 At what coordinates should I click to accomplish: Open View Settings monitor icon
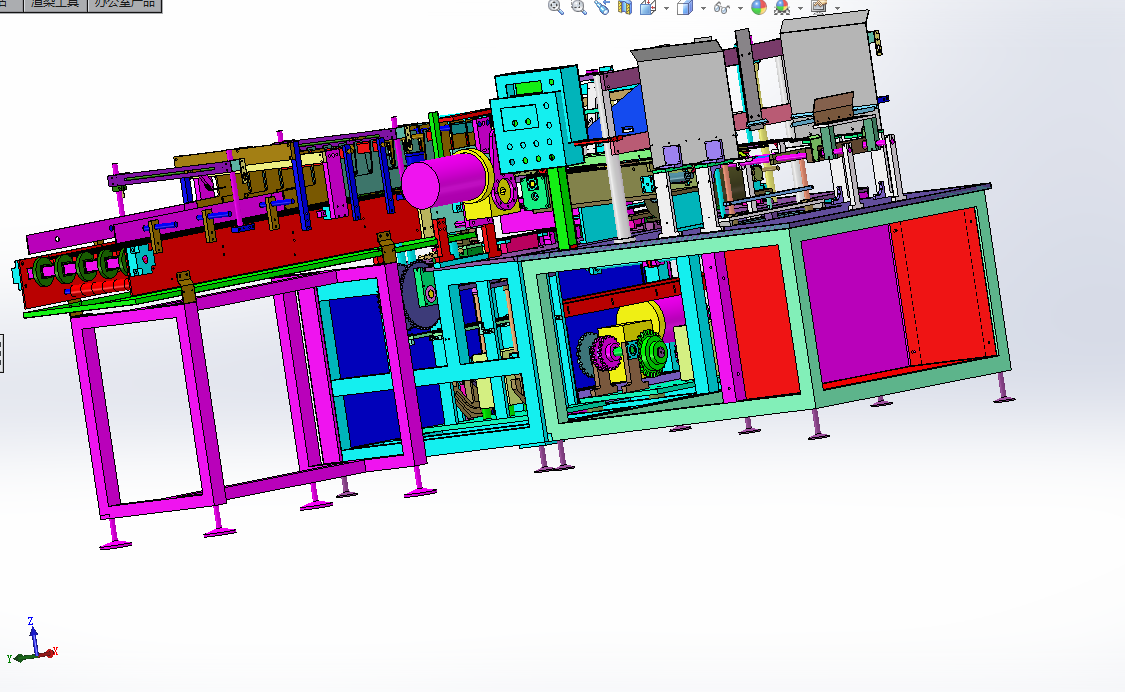click(x=819, y=7)
